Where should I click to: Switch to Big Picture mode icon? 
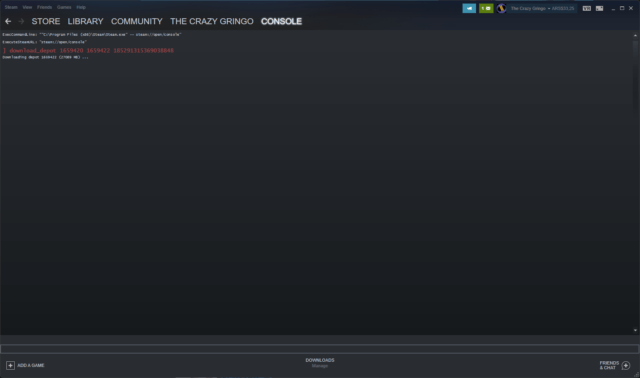tap(599, 8)
